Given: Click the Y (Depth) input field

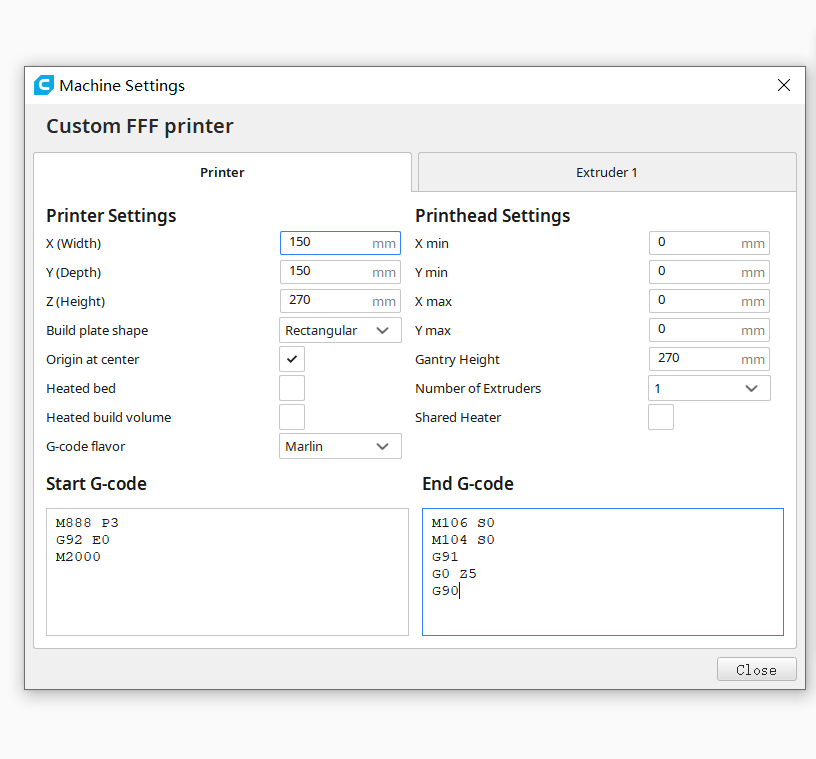Looking at the screenshot, I should [x=340, y=272].
